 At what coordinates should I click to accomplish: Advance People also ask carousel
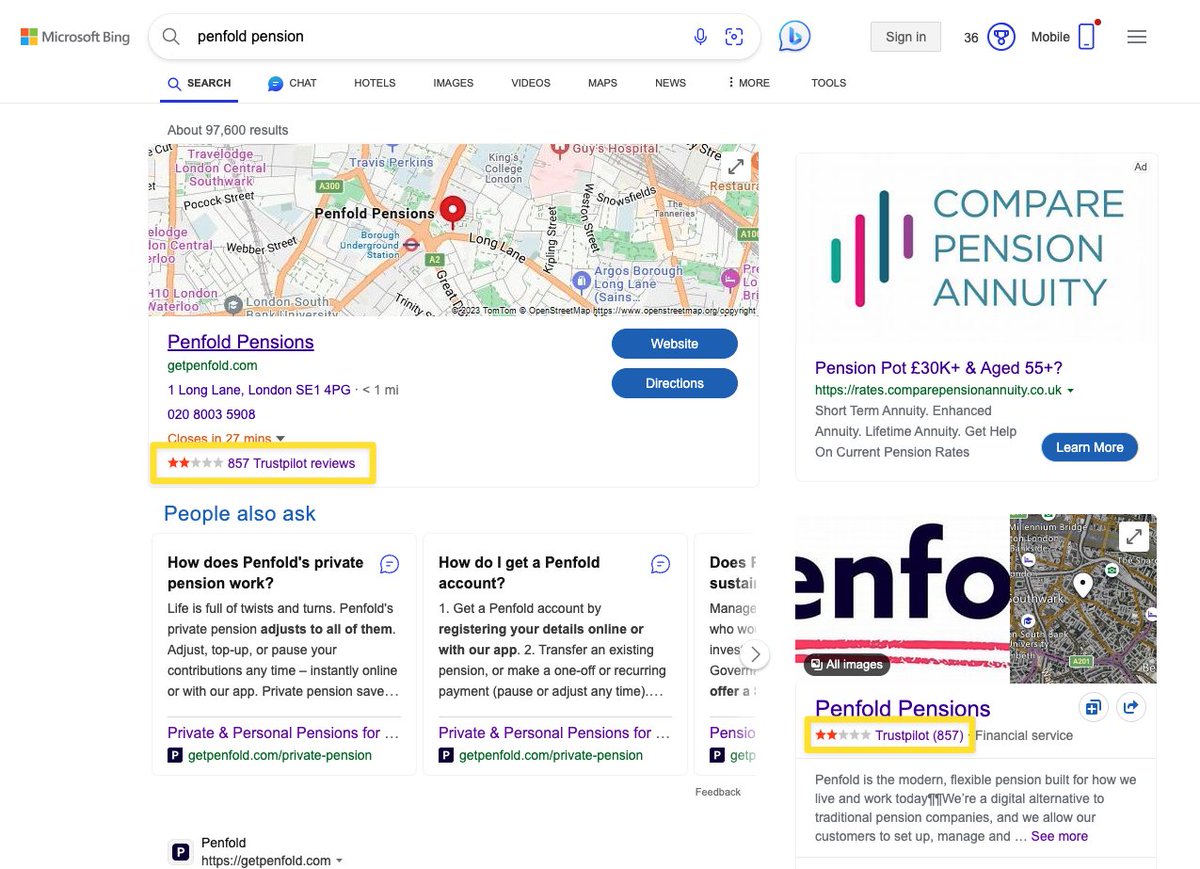[756, 655]
